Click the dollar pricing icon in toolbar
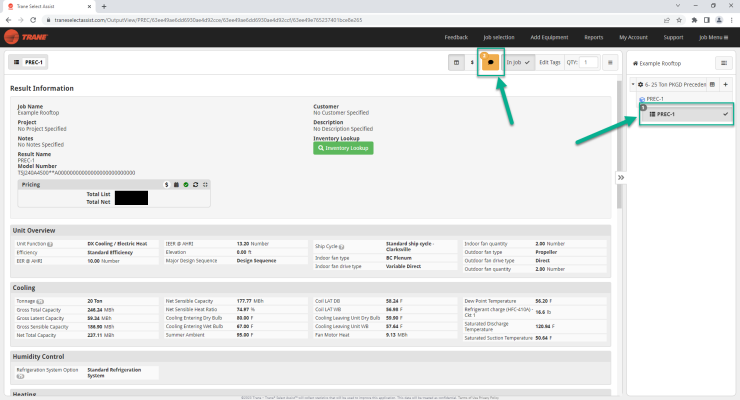 point(472,62)
